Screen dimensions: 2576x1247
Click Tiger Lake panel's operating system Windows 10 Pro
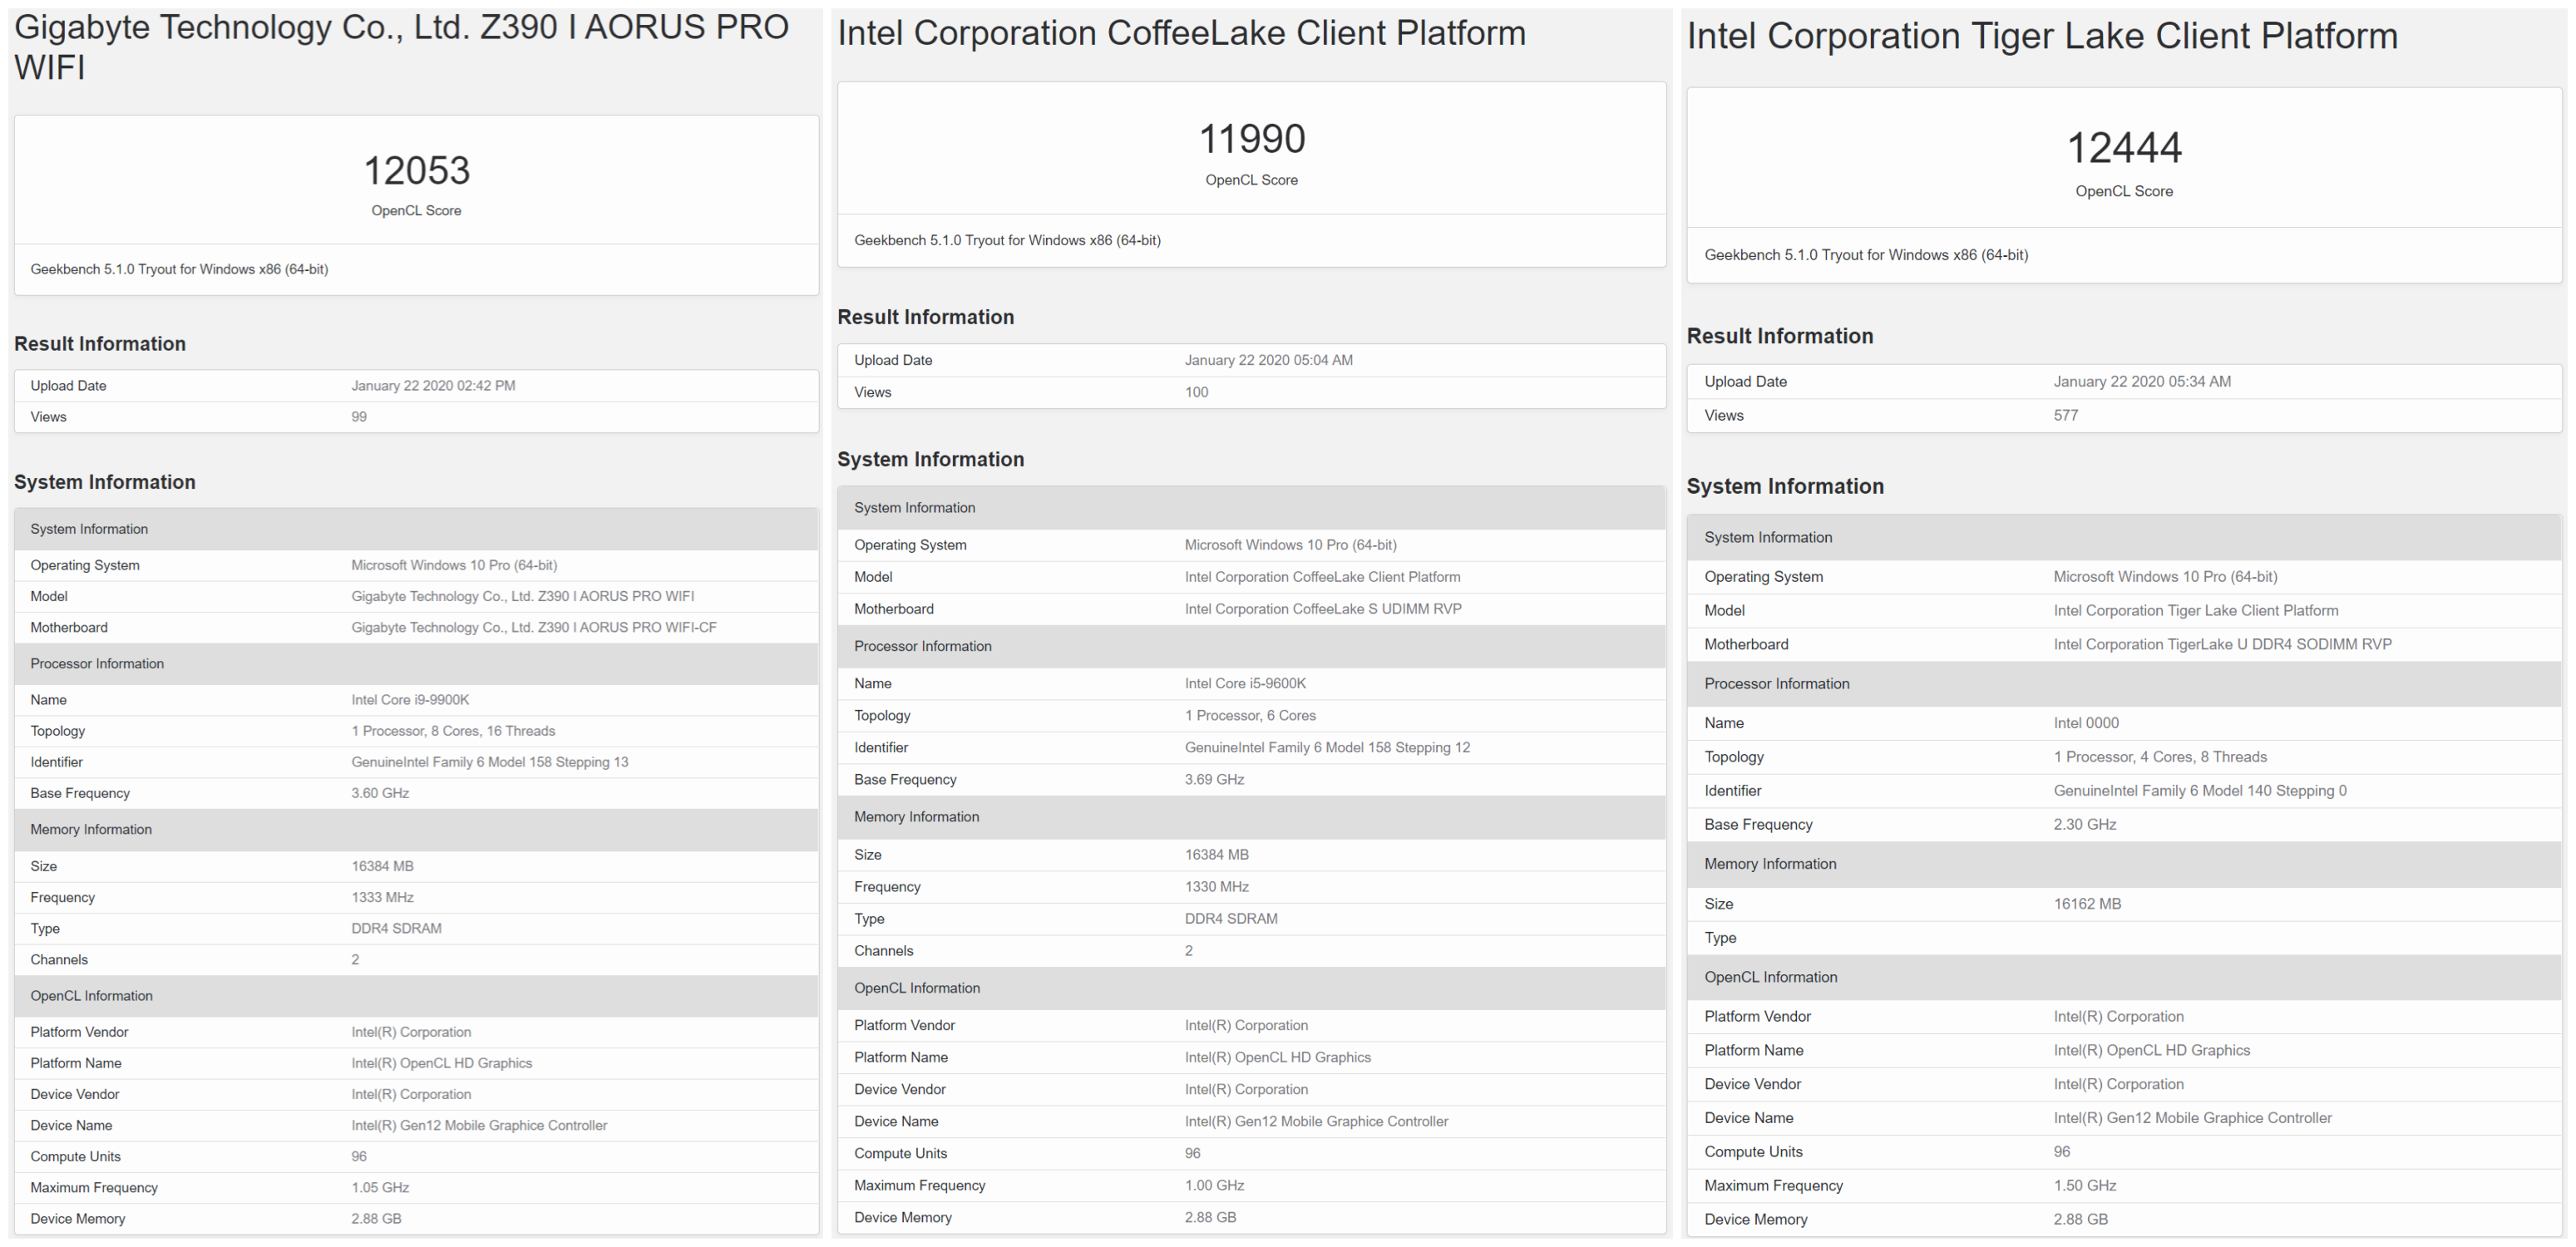2165,576
